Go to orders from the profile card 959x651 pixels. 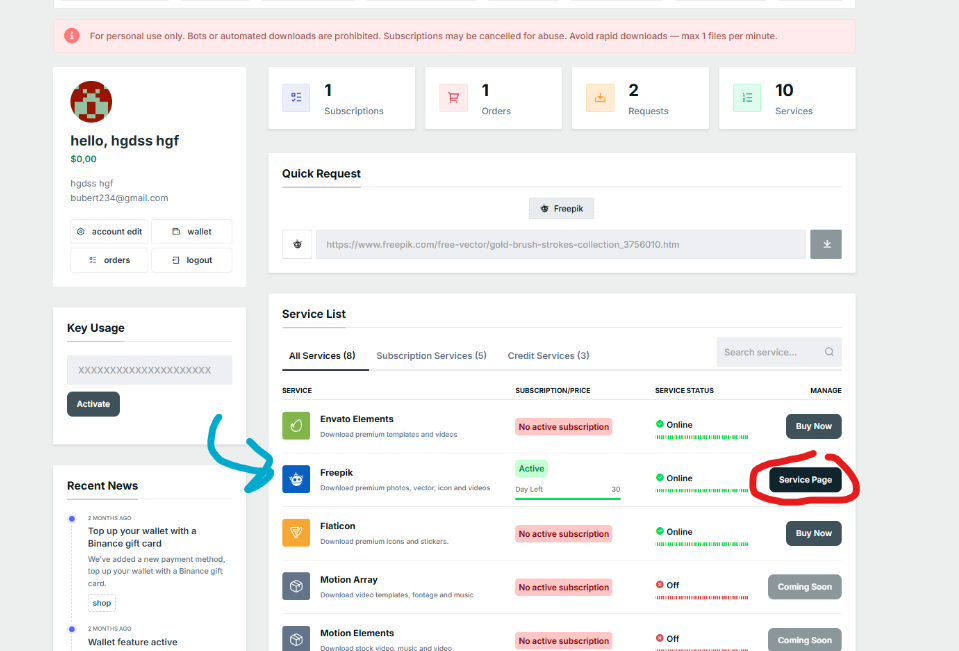coord(109,260)
